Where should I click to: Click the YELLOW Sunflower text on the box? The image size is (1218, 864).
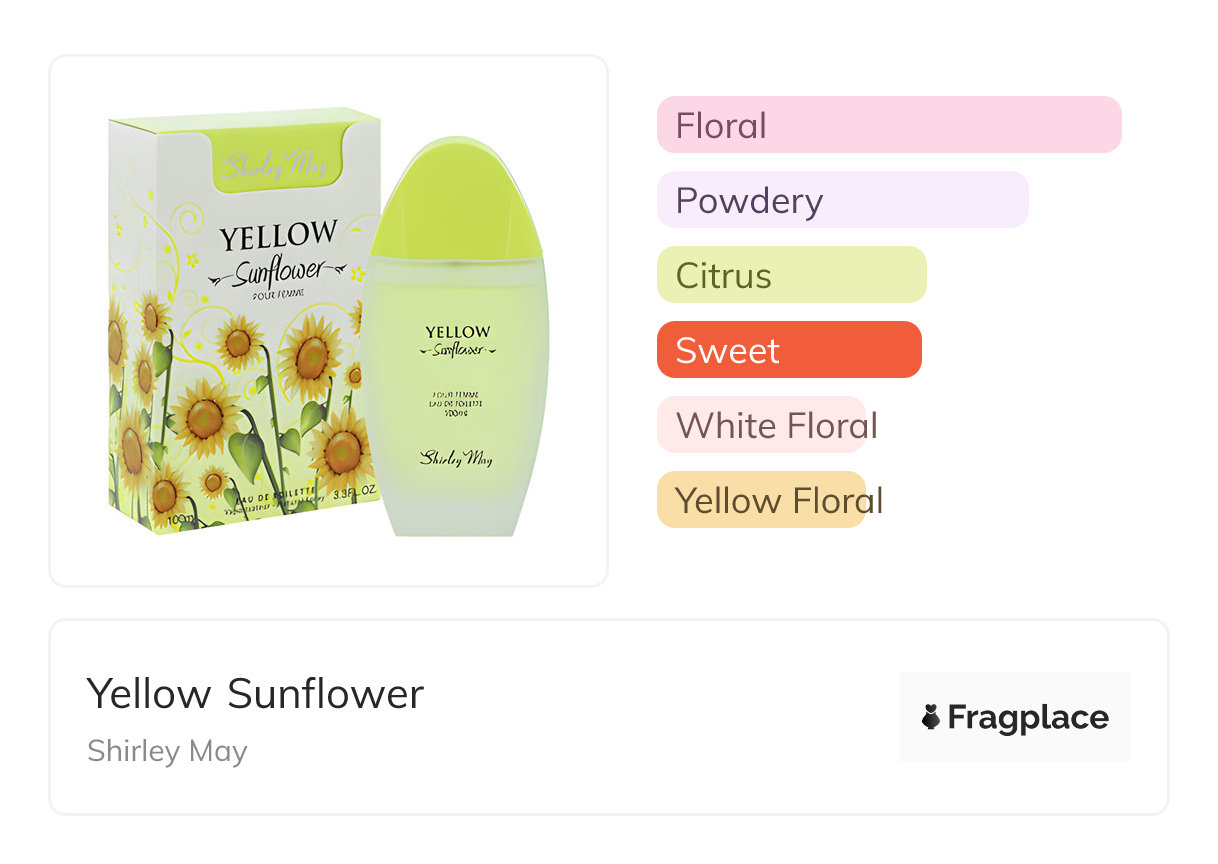pos(278,252)
